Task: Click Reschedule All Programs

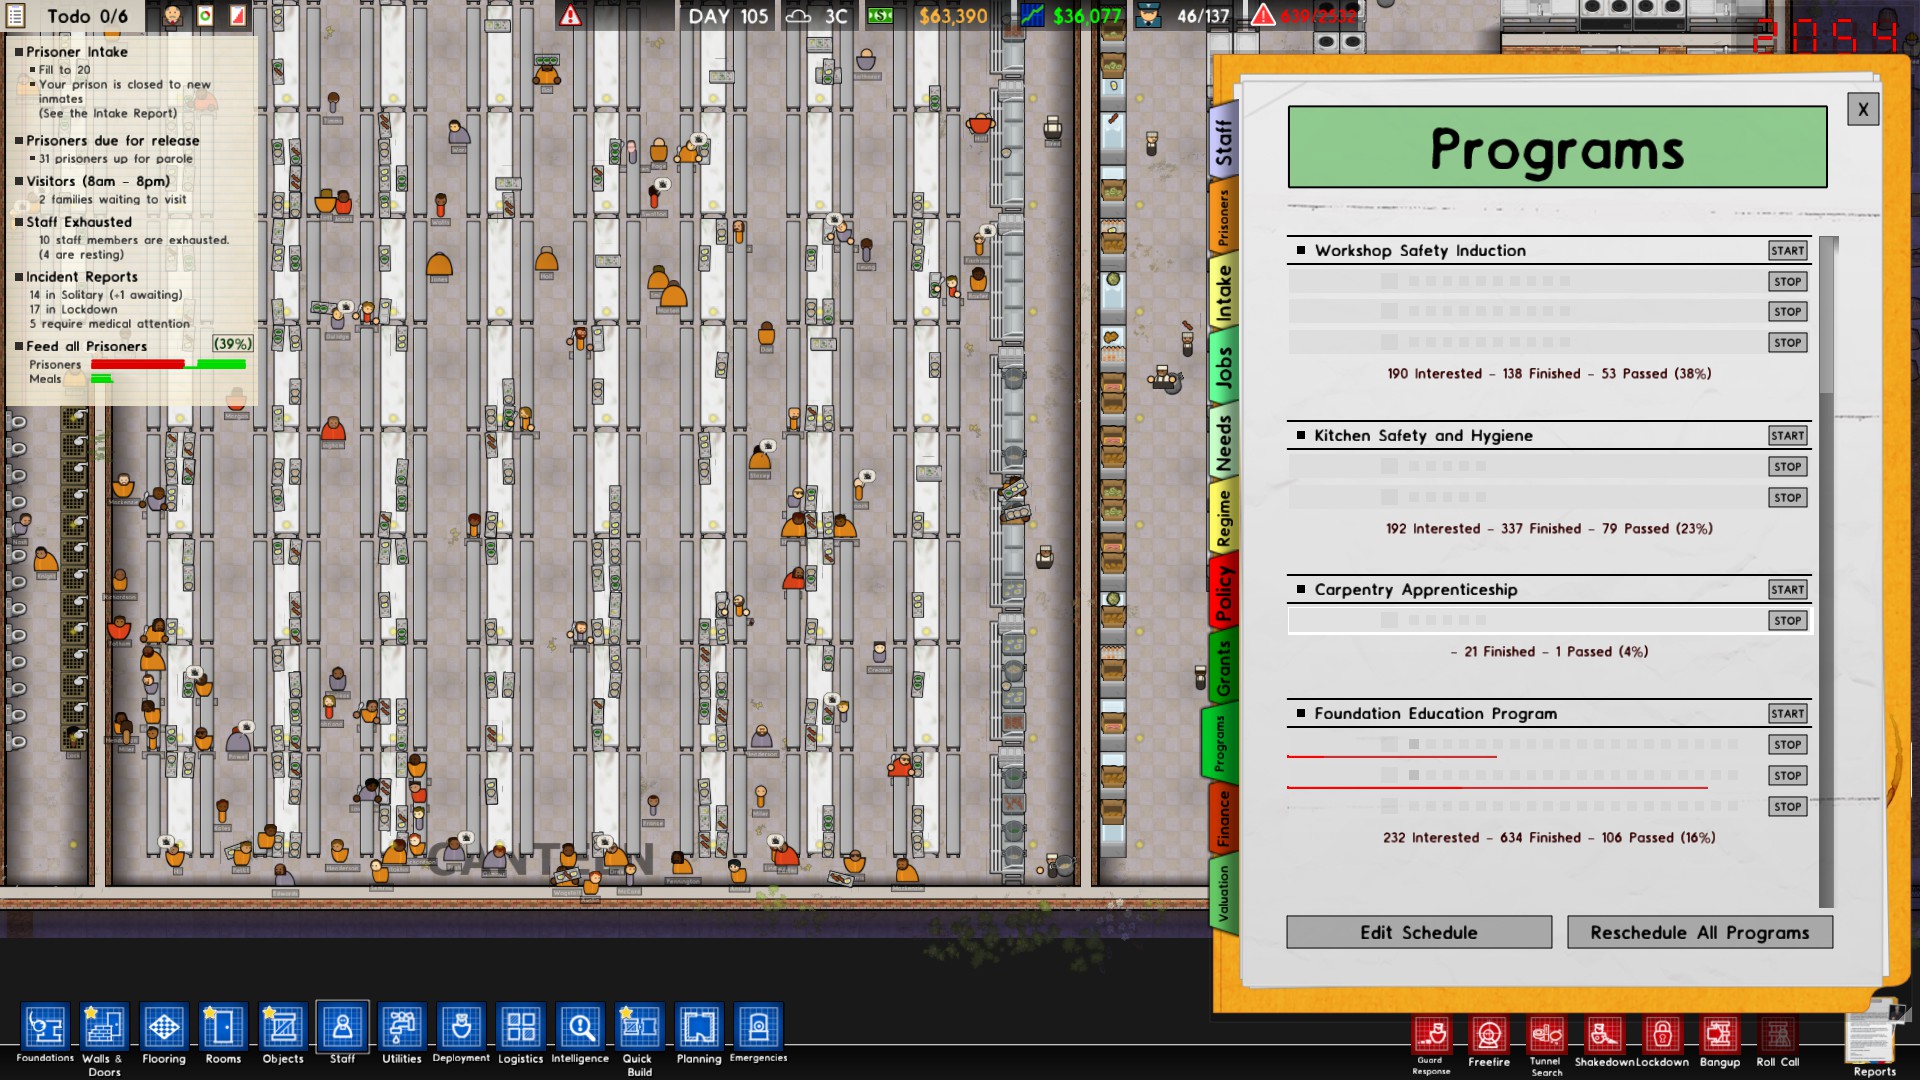Action: pos(1699,932)
